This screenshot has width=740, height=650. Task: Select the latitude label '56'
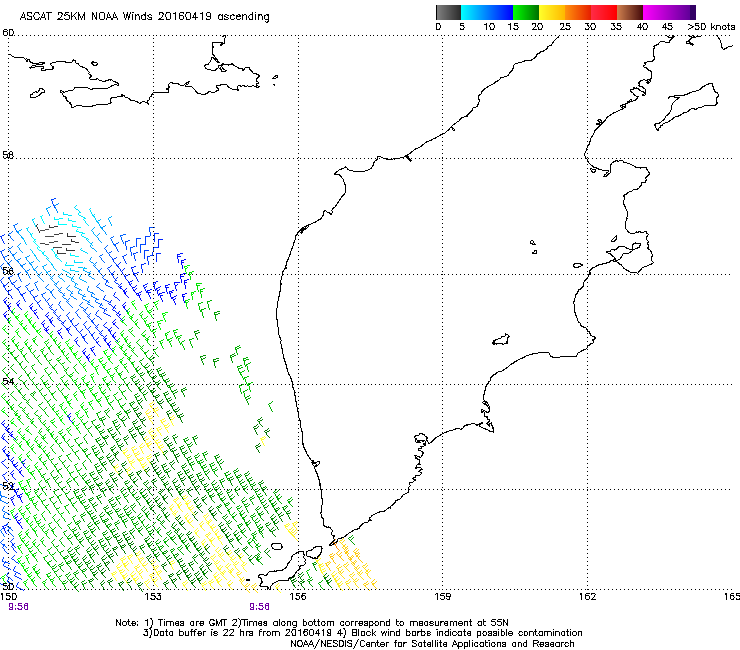(x=8, y=271)
